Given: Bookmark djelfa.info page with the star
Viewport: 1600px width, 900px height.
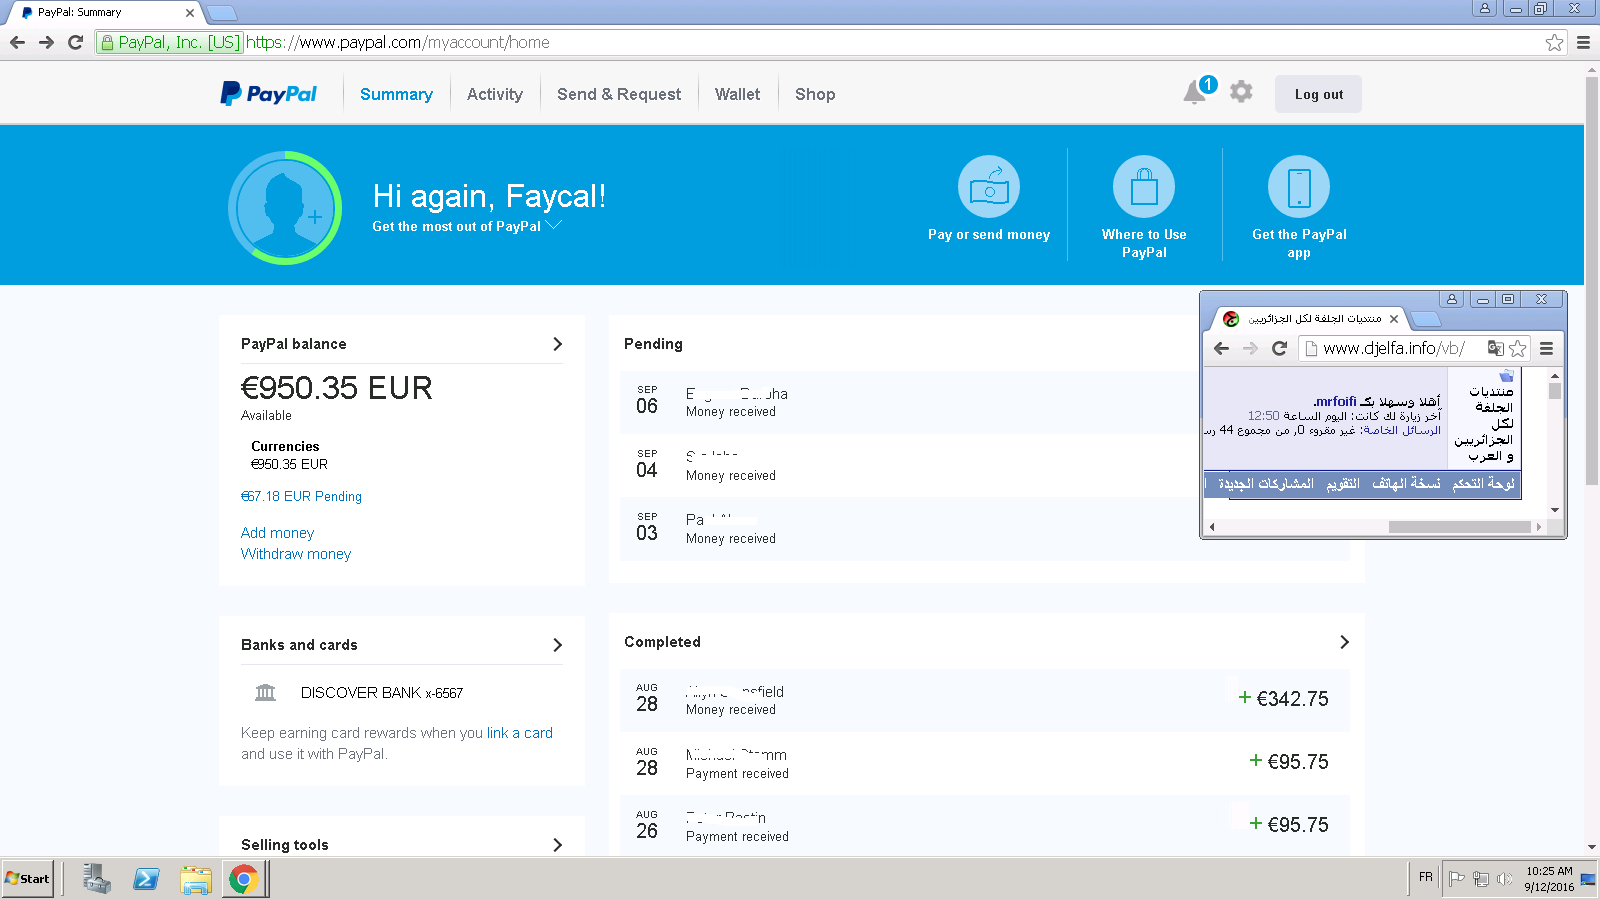Looking at the screenshot, I should tap(1518, 348).
